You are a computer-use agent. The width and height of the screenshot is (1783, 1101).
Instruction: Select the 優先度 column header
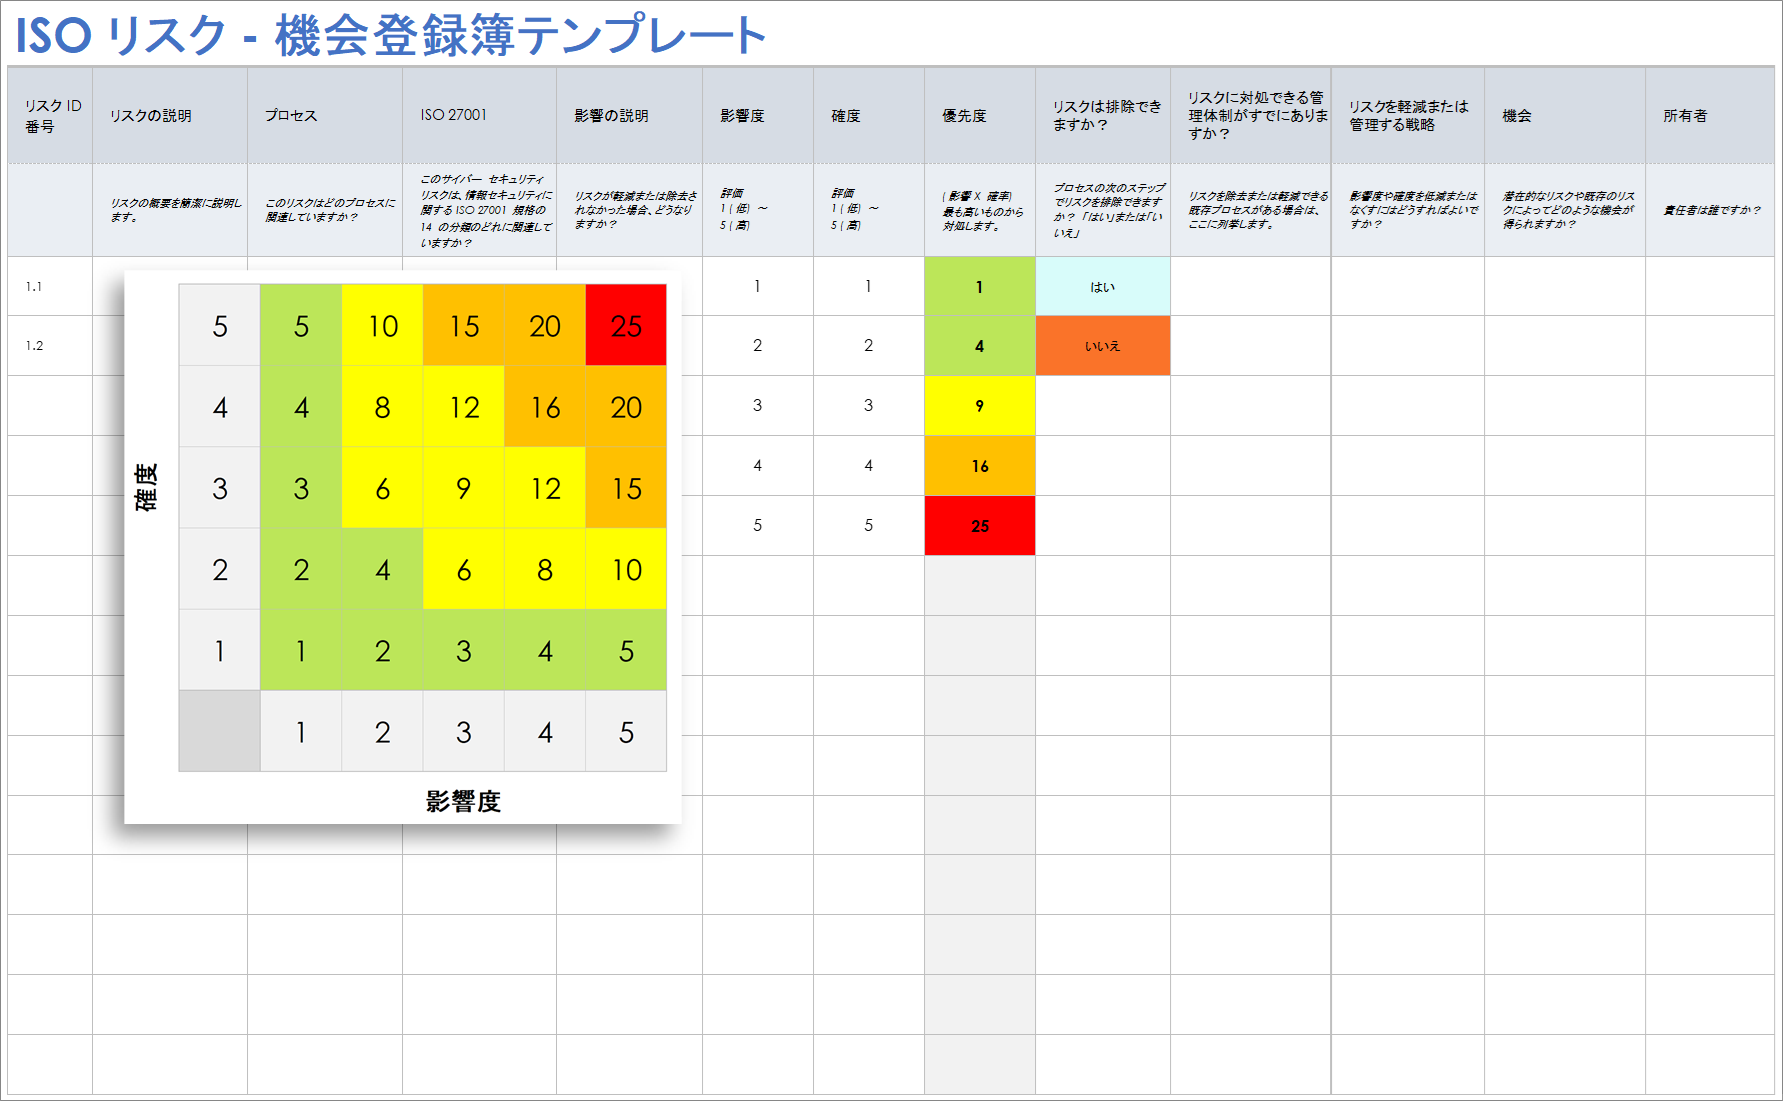coord(980,115)
